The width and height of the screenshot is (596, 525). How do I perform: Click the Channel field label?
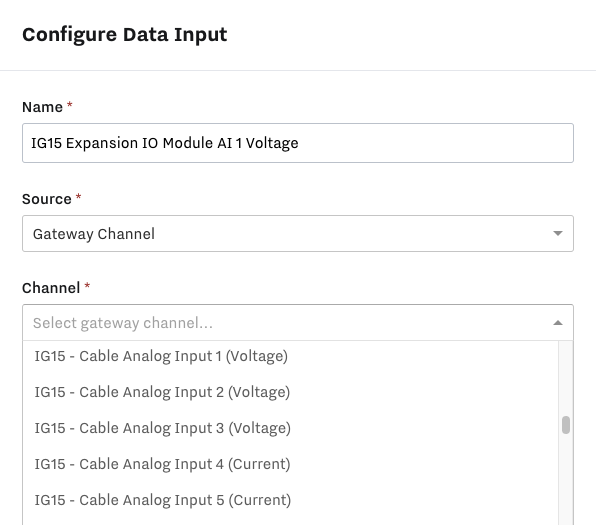click(51, 288)
